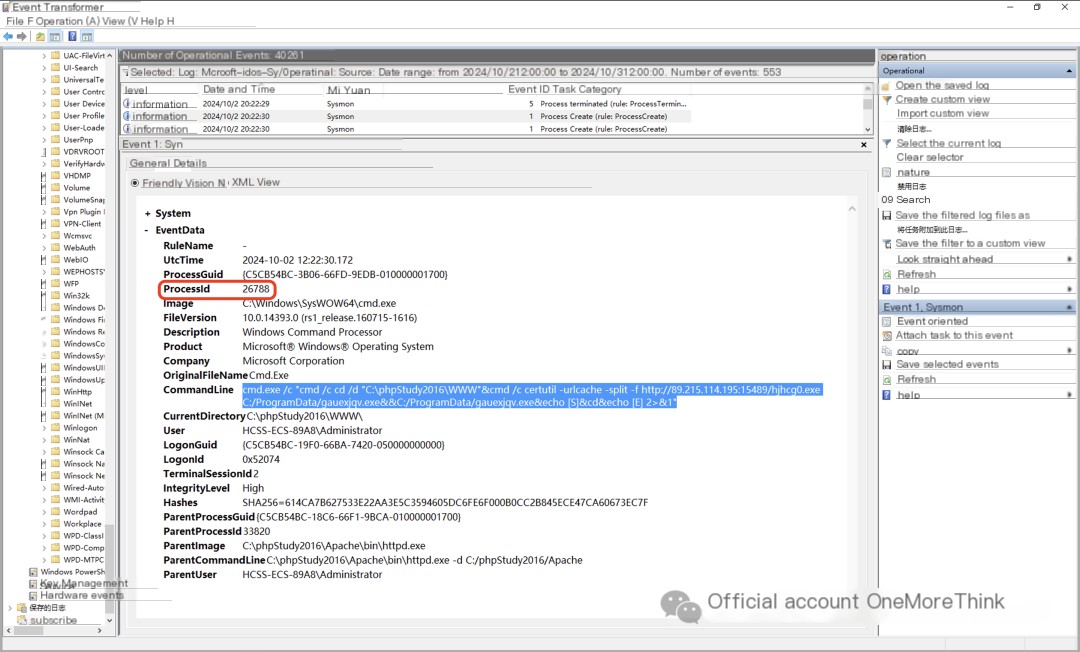Select the Friendly Vision radio button

pos(135,183)
